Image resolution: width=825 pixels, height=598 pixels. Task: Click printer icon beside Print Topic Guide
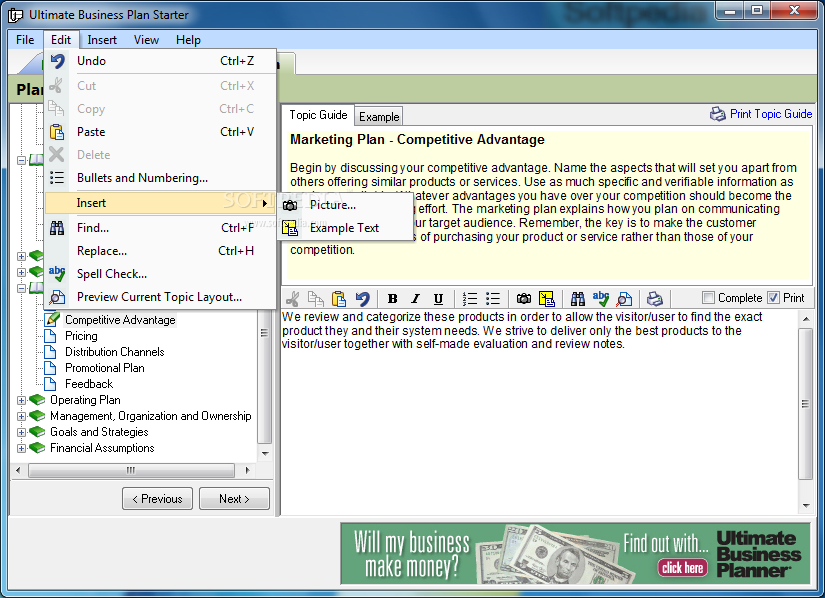(x=718, y=114)
